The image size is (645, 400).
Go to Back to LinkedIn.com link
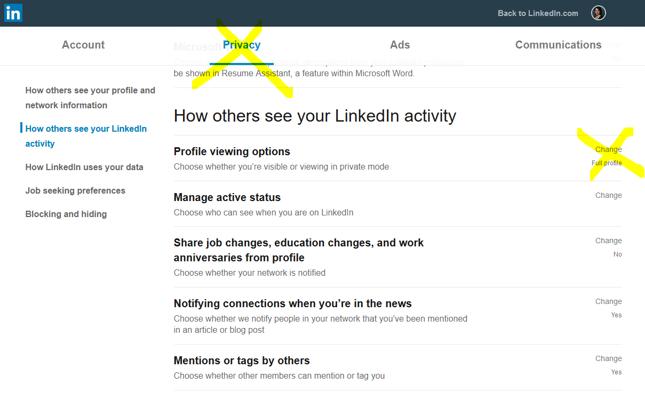pyautogui.click(x=538, y=13)
